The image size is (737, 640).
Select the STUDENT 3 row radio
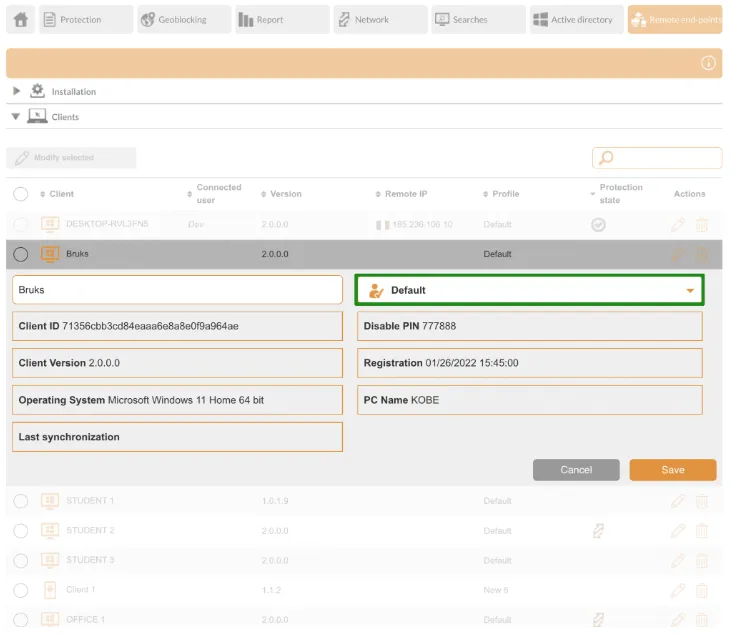(21, 561)
